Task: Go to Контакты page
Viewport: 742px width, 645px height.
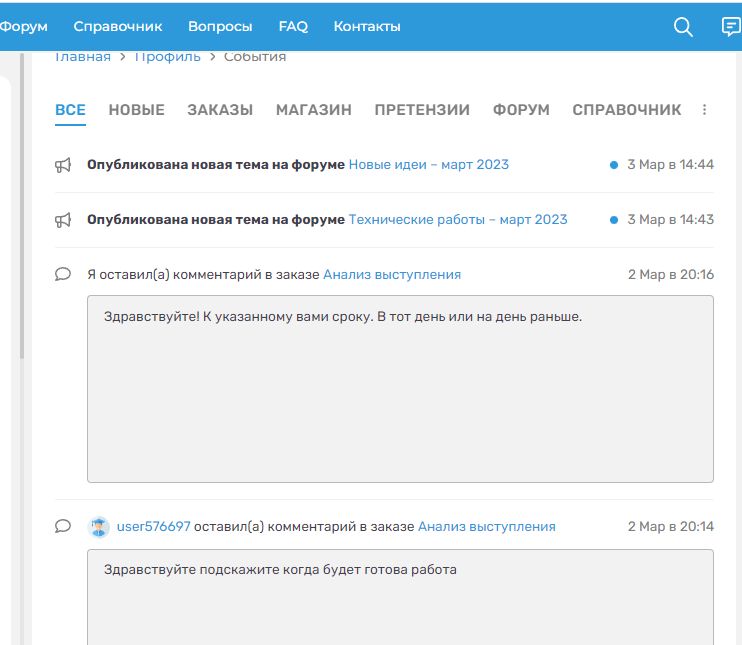Action: coord(367,27)
